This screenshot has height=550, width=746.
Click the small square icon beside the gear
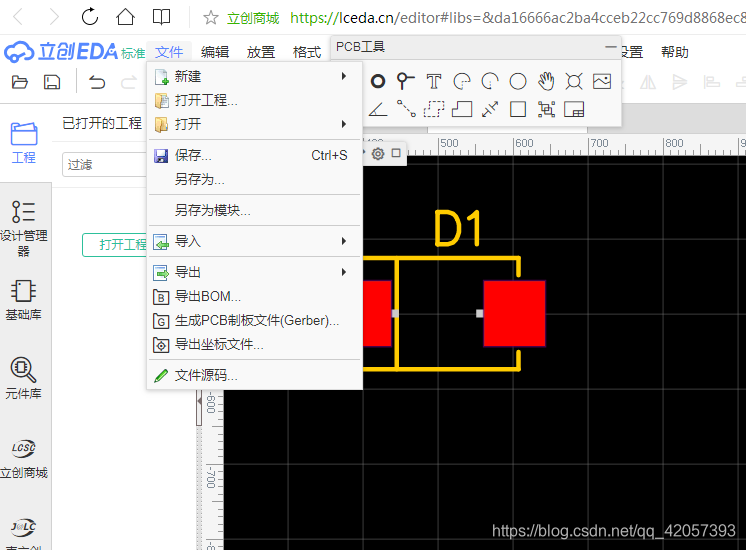[396, 153]
